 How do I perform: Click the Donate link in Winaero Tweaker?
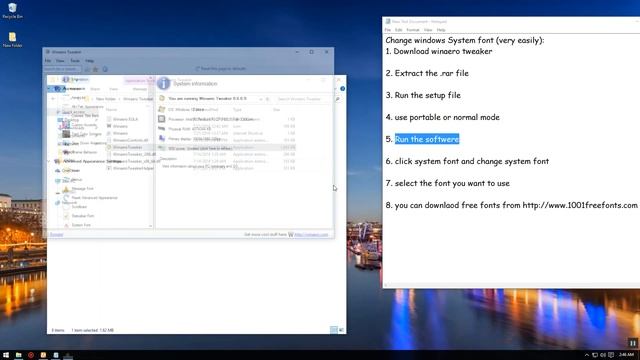[x=57, y=235]
